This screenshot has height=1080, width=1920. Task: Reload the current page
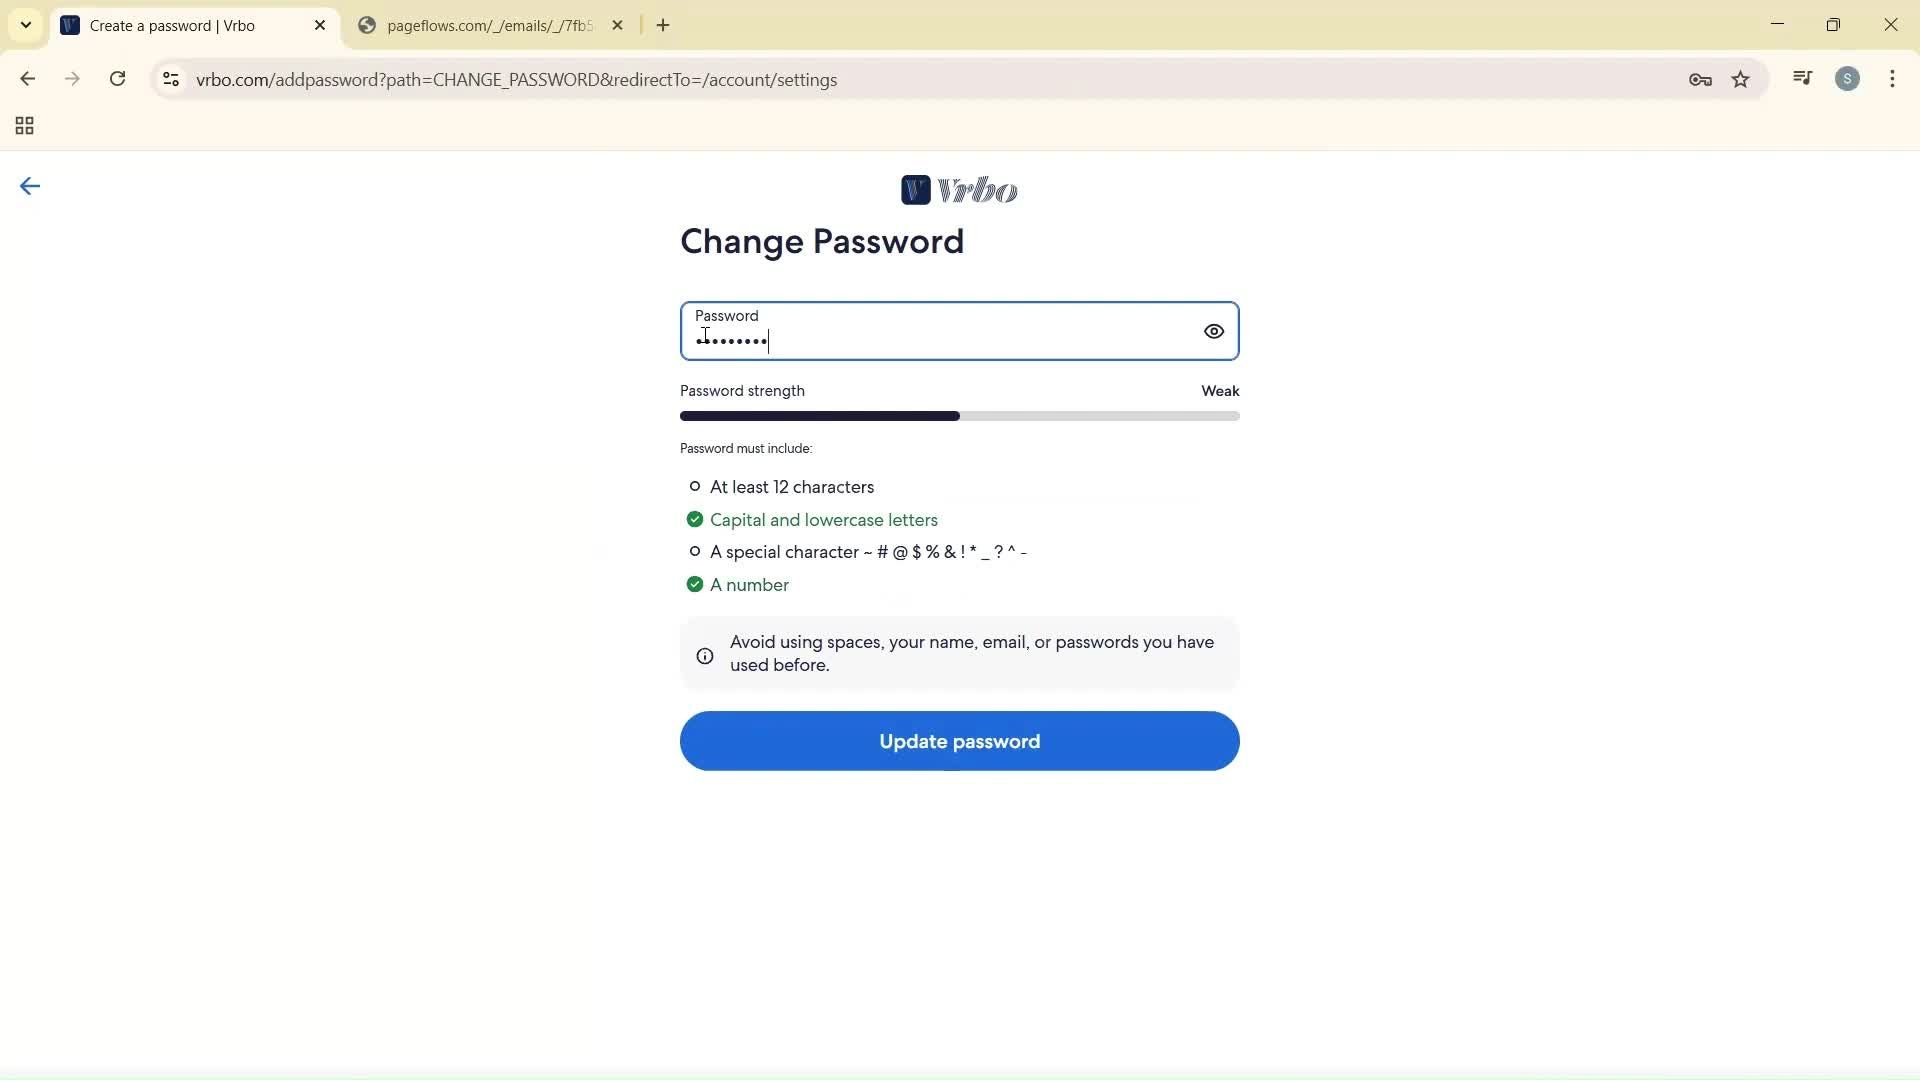click(x=117, y=79)
